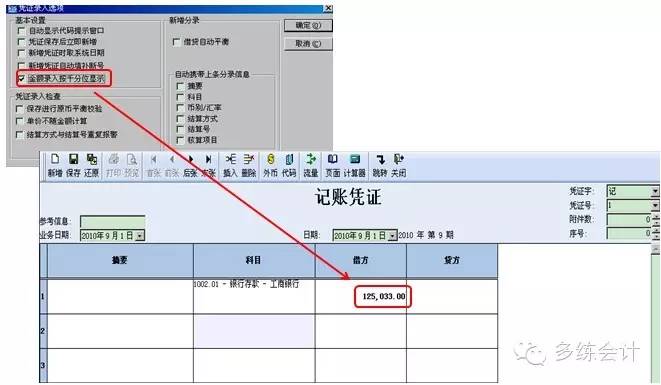Click the 保存 (Save) toolbar icon
Viewport: 661px width, 385px height.
coord(73,165)
